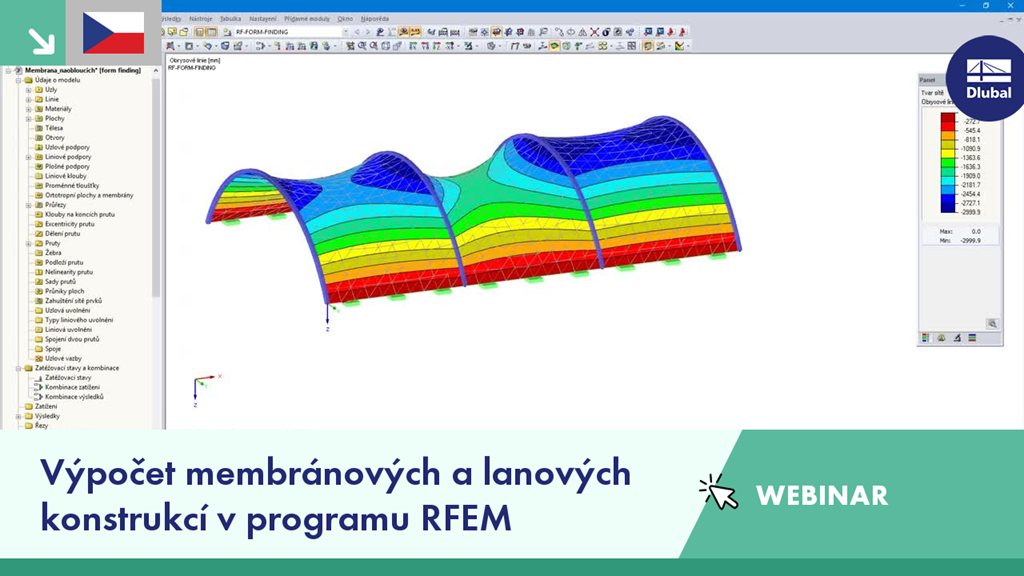Toggle the navigator display button in toolbar

point(200,31)
